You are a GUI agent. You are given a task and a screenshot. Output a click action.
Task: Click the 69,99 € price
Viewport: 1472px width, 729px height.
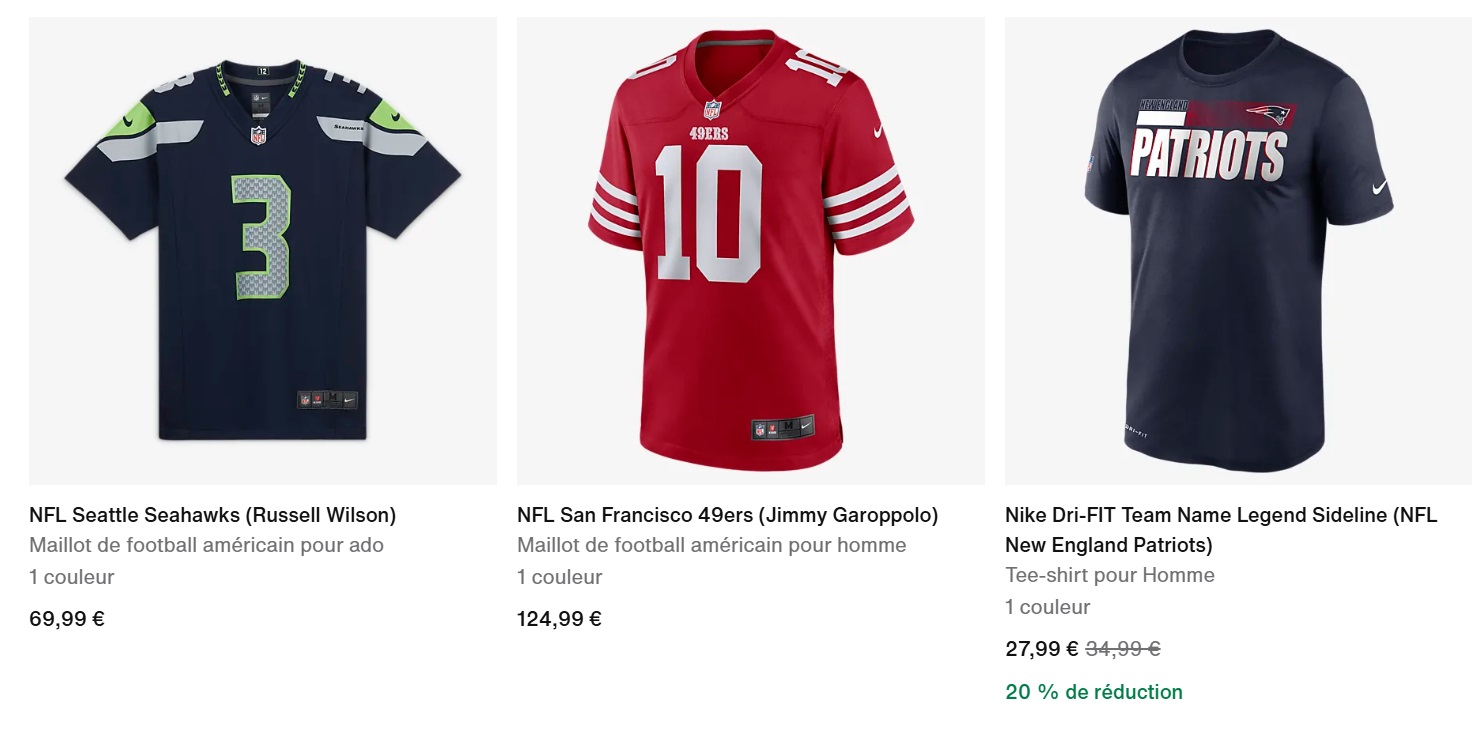point(67,618)
